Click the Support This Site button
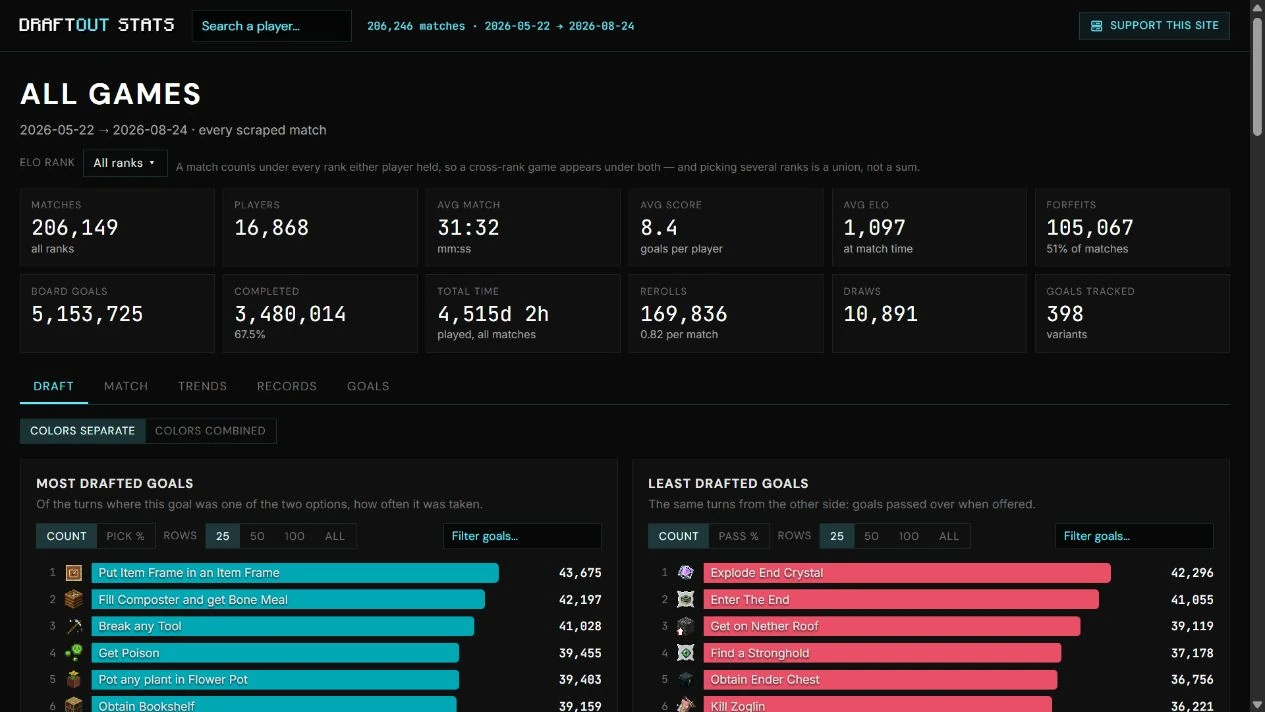The image size is (1265, 712). tap(1154, 26)
